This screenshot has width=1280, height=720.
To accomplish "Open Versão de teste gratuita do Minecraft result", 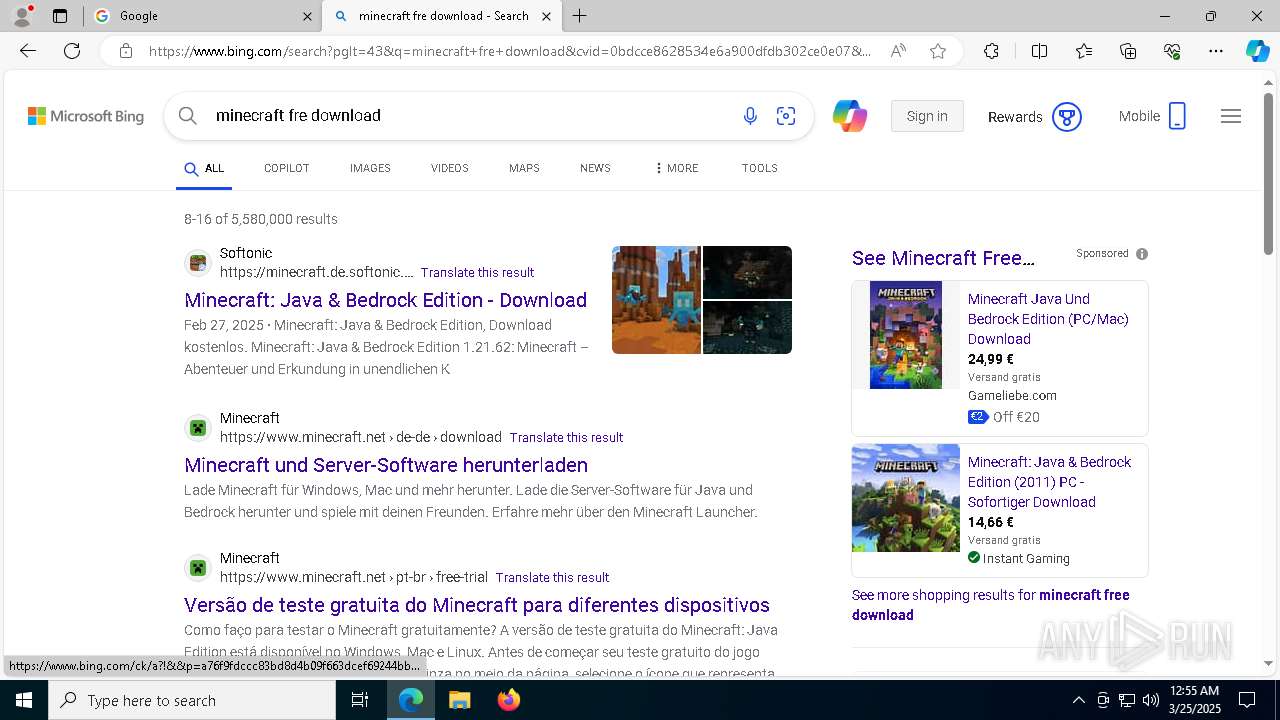I will [477, 605].
